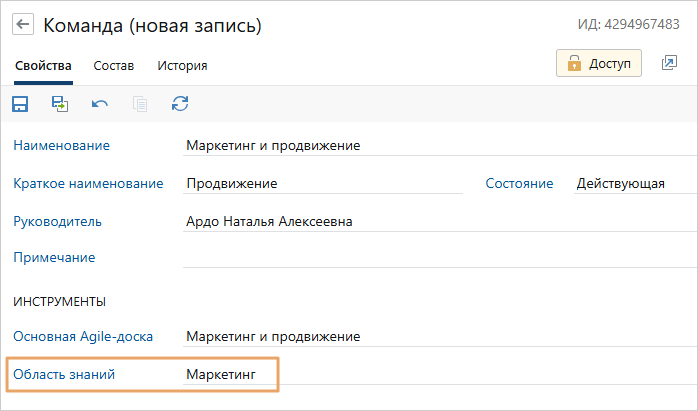698x411 pixels.
Task: Open the Состояние field with Действующая
Action: [635, 183]
